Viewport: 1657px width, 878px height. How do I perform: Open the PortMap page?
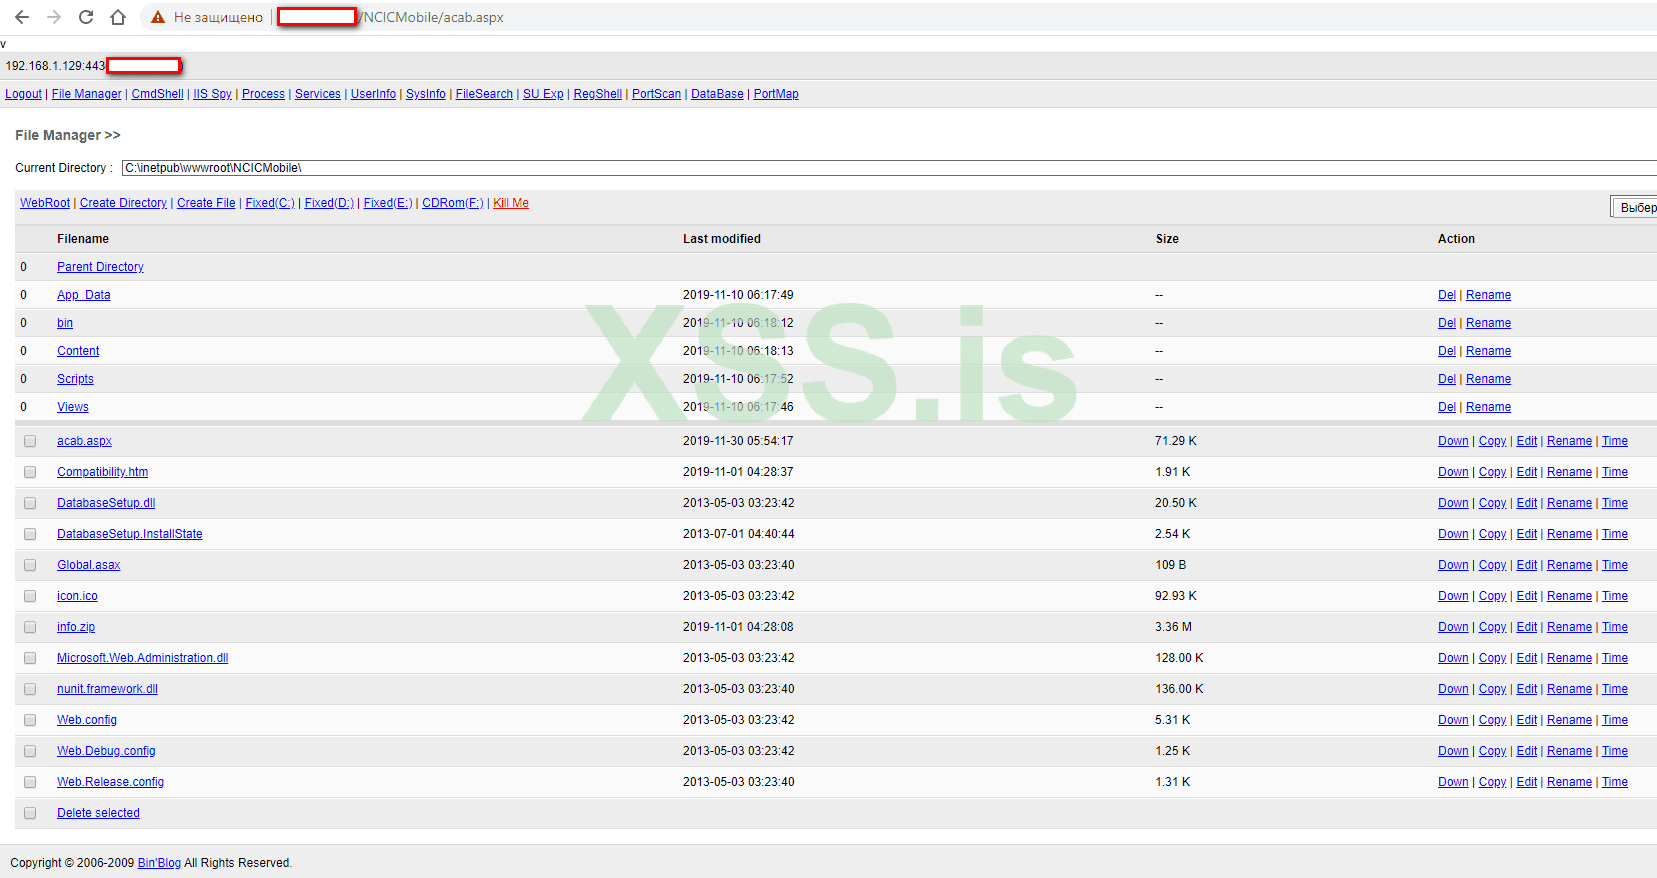pyautogui.click(x=776, y=94)
